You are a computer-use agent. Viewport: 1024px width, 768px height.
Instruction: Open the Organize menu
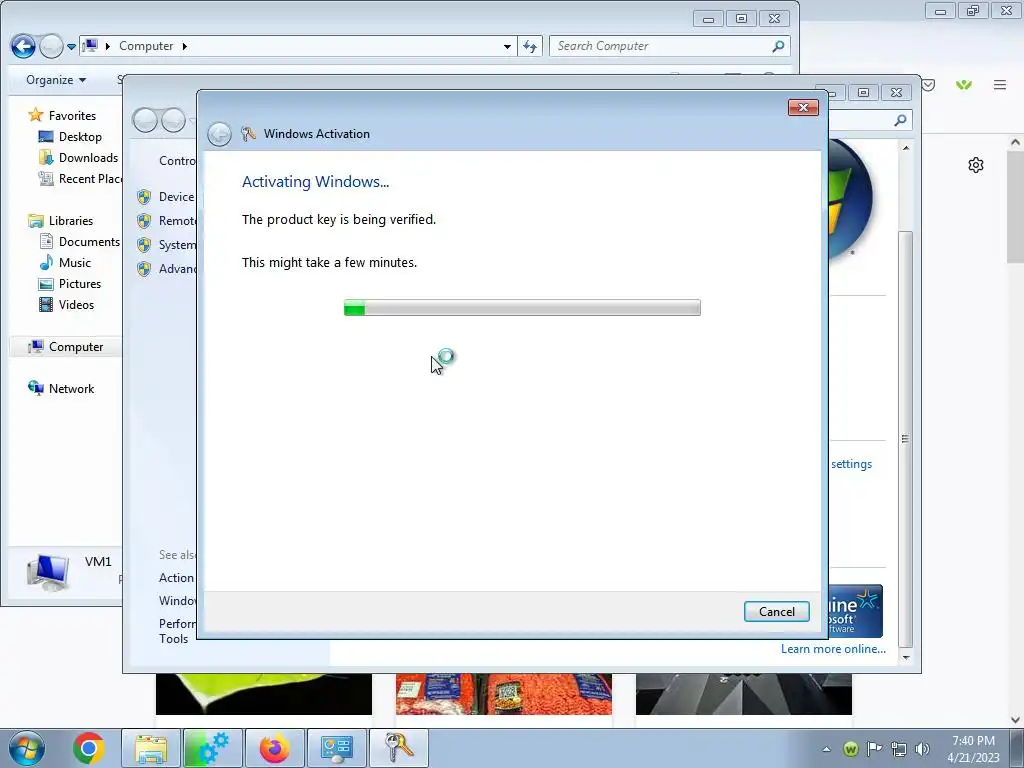(x=56, y=80)
